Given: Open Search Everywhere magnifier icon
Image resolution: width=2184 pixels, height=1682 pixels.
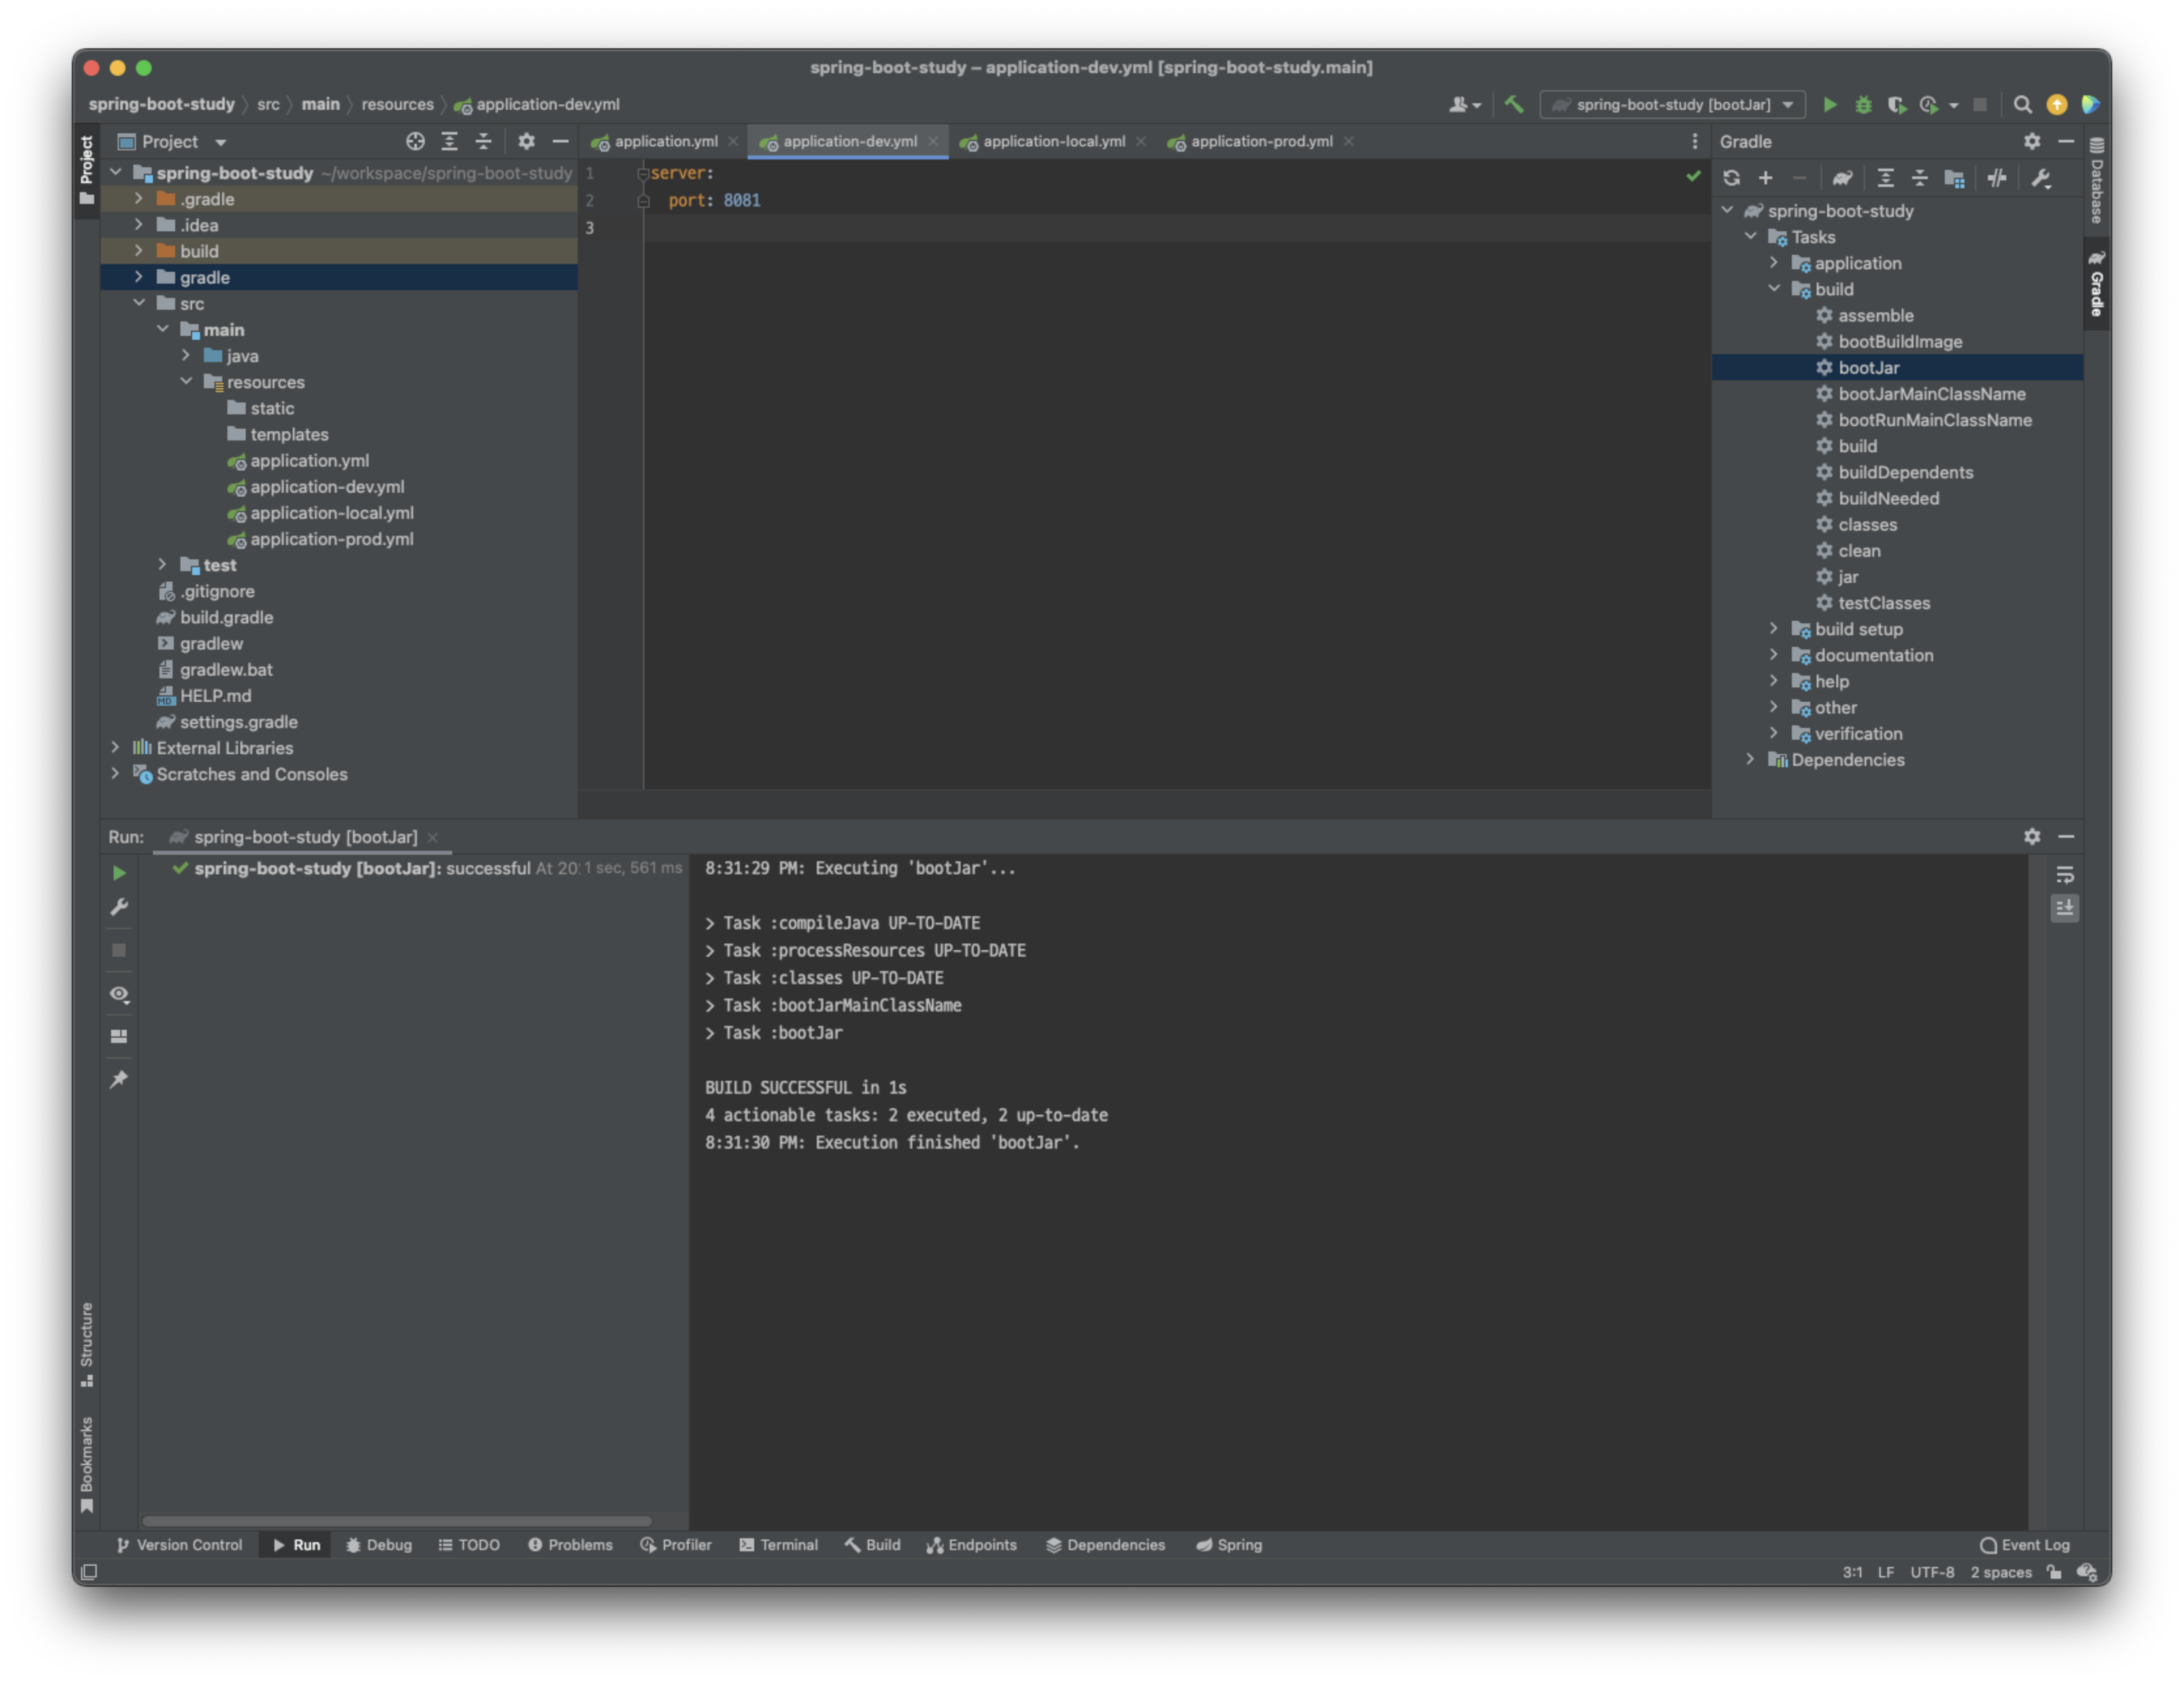Looking at the screenshot, I should click(2022, 104).
